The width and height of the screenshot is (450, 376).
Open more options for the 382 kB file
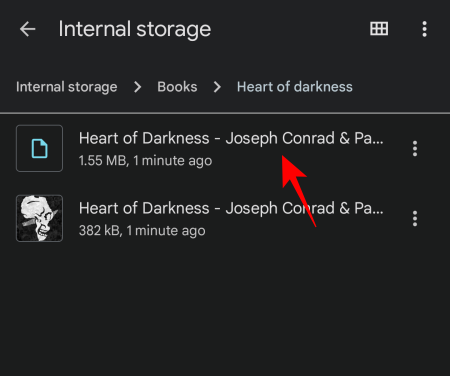coord(415,218)
